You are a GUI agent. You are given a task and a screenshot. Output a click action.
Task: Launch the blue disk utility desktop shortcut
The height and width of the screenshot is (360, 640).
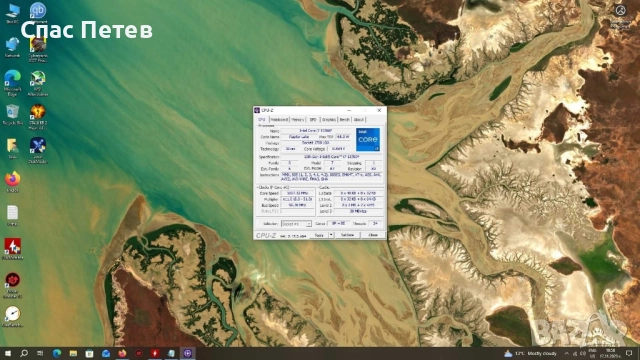pyautogui.click(x=38, y=150)
